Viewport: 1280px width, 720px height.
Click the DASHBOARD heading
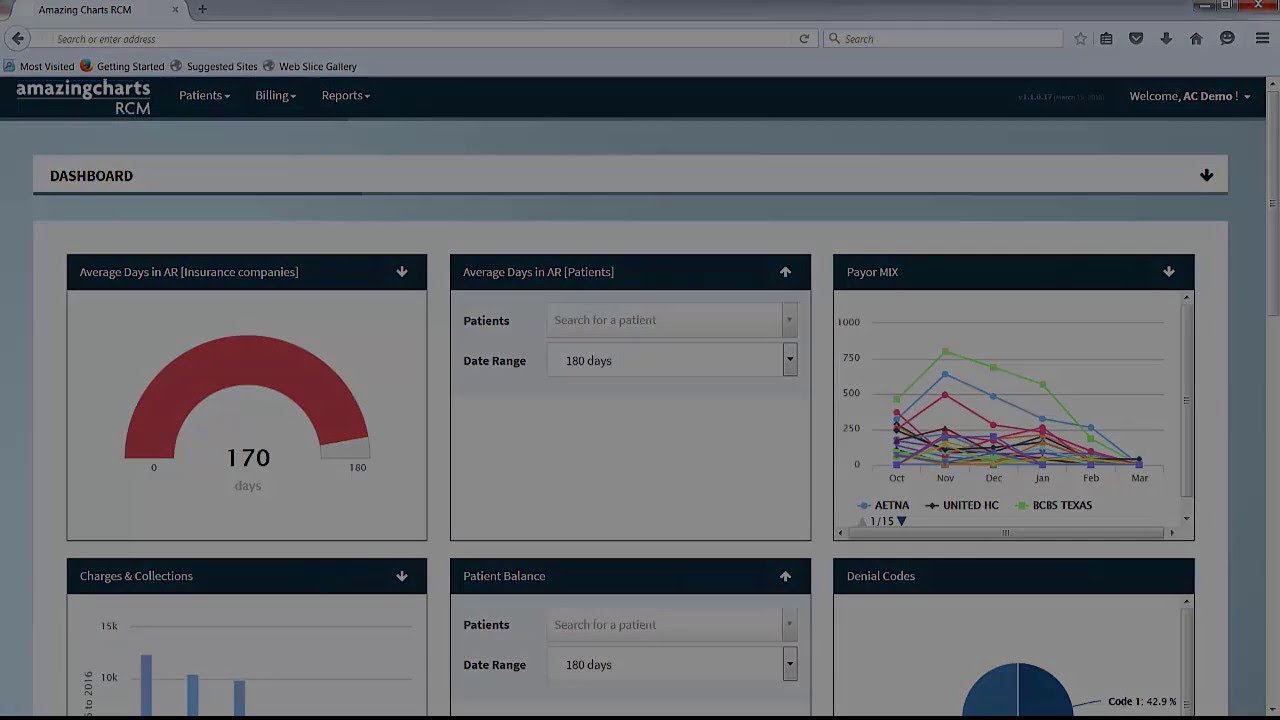(x=91, y=176)
